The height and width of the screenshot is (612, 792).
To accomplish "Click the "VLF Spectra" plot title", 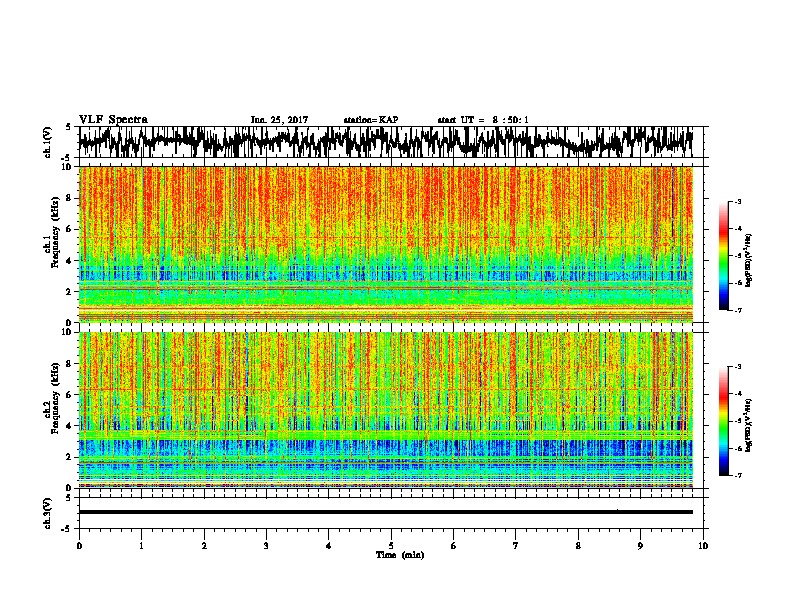I will pos(113,120).
